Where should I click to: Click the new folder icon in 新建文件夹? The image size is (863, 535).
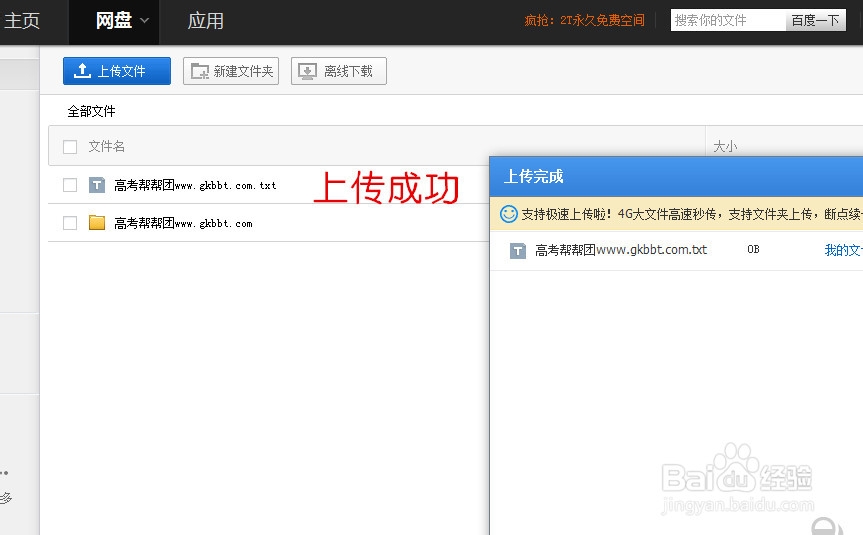pos(201,71)
